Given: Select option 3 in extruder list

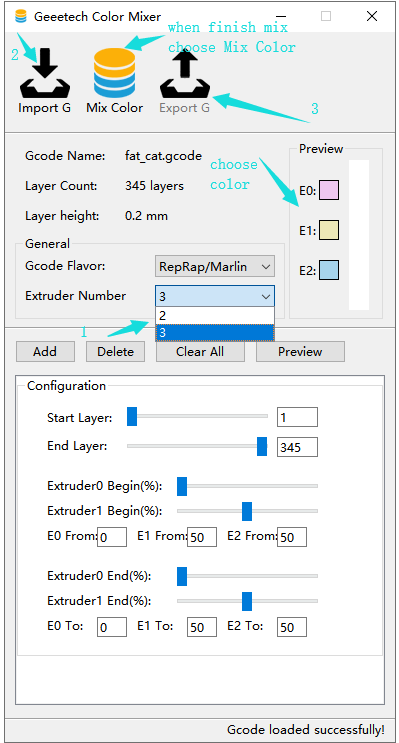Looking at the screenshot, I should point(215,333).
